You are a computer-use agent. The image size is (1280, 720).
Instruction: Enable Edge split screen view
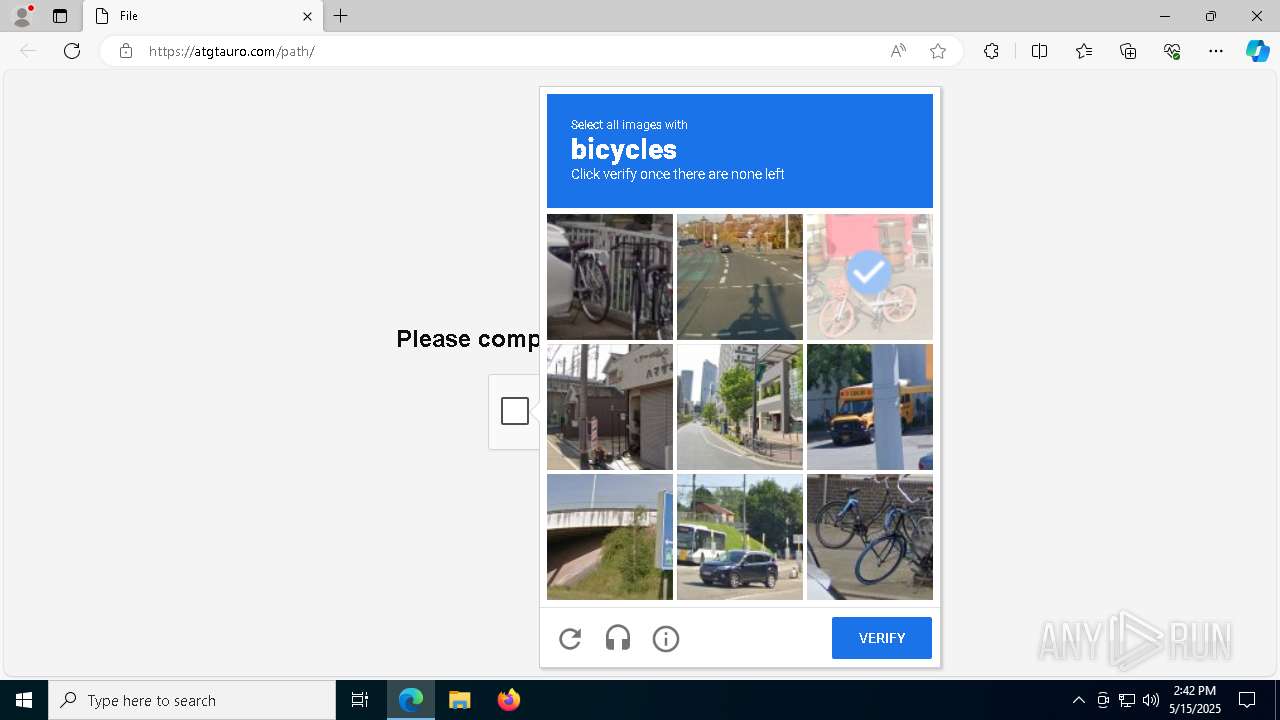click(1039, 51)
